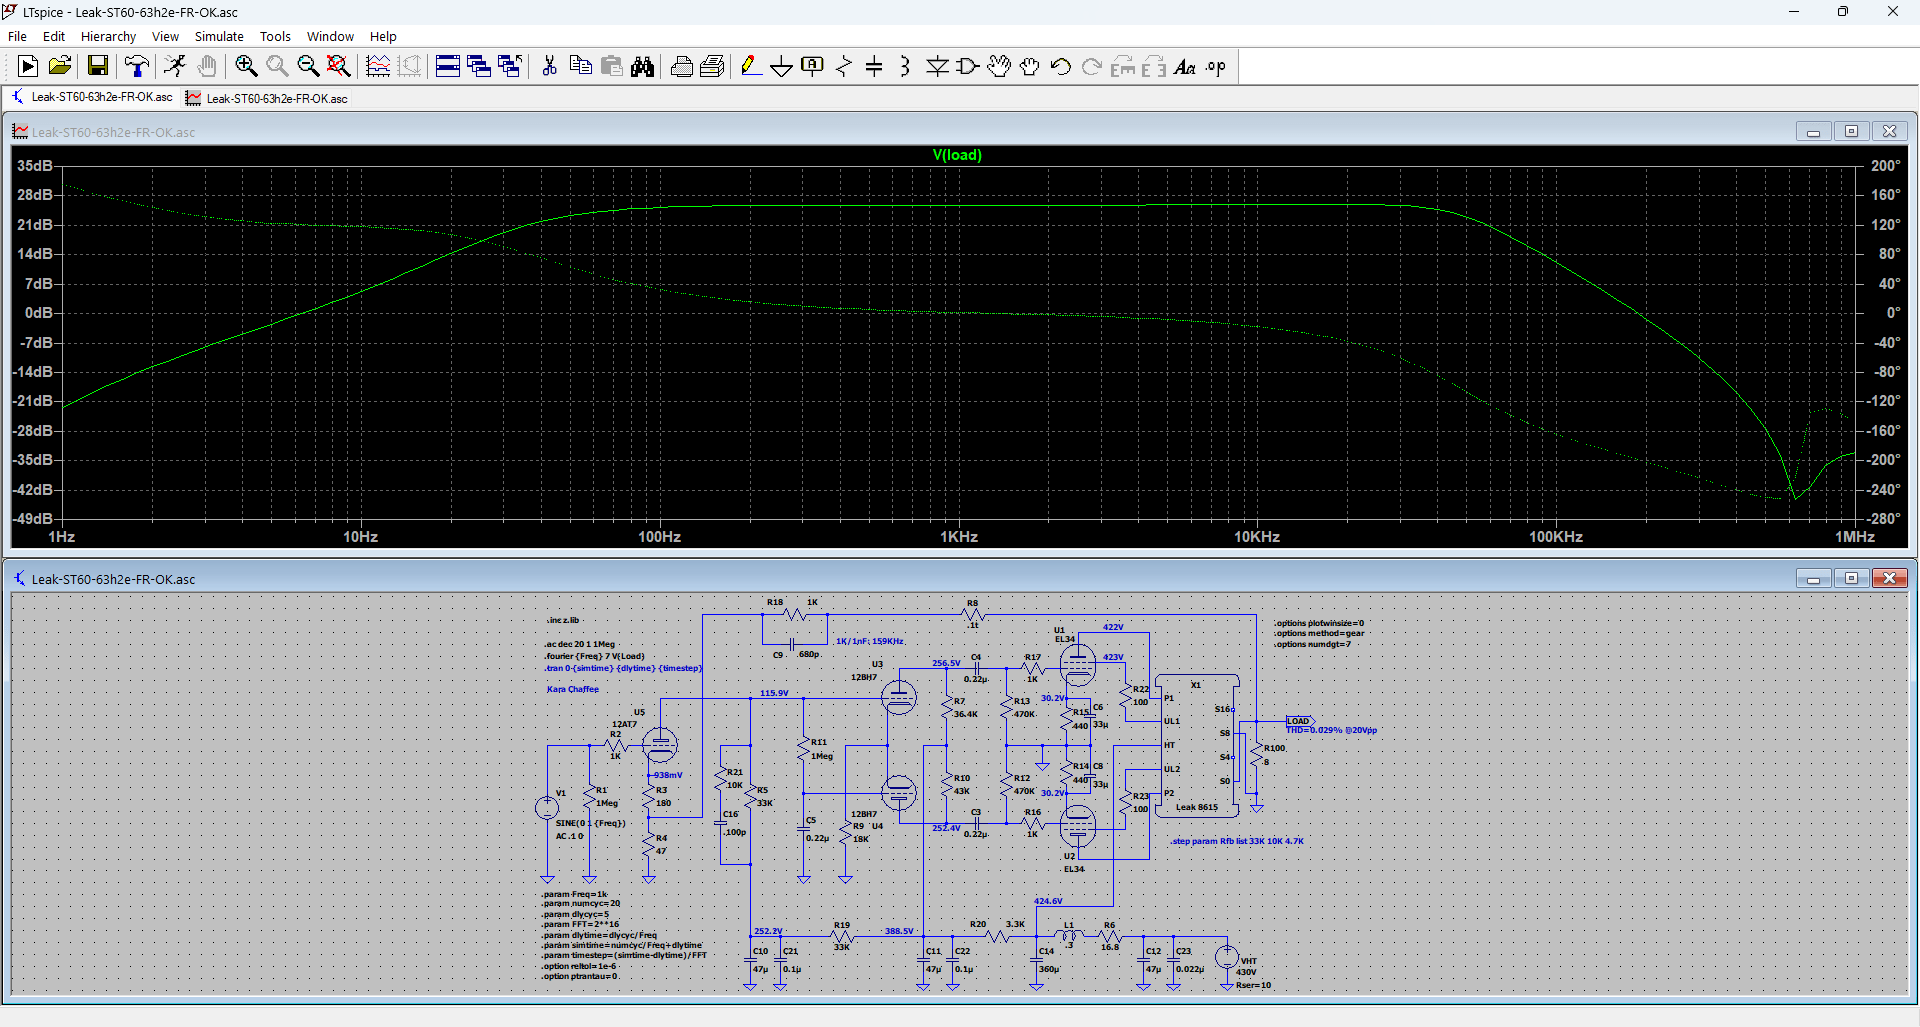Open the Control Panel hammer icon
The height and width of the screenshot is (1027, 1920).
137,66
